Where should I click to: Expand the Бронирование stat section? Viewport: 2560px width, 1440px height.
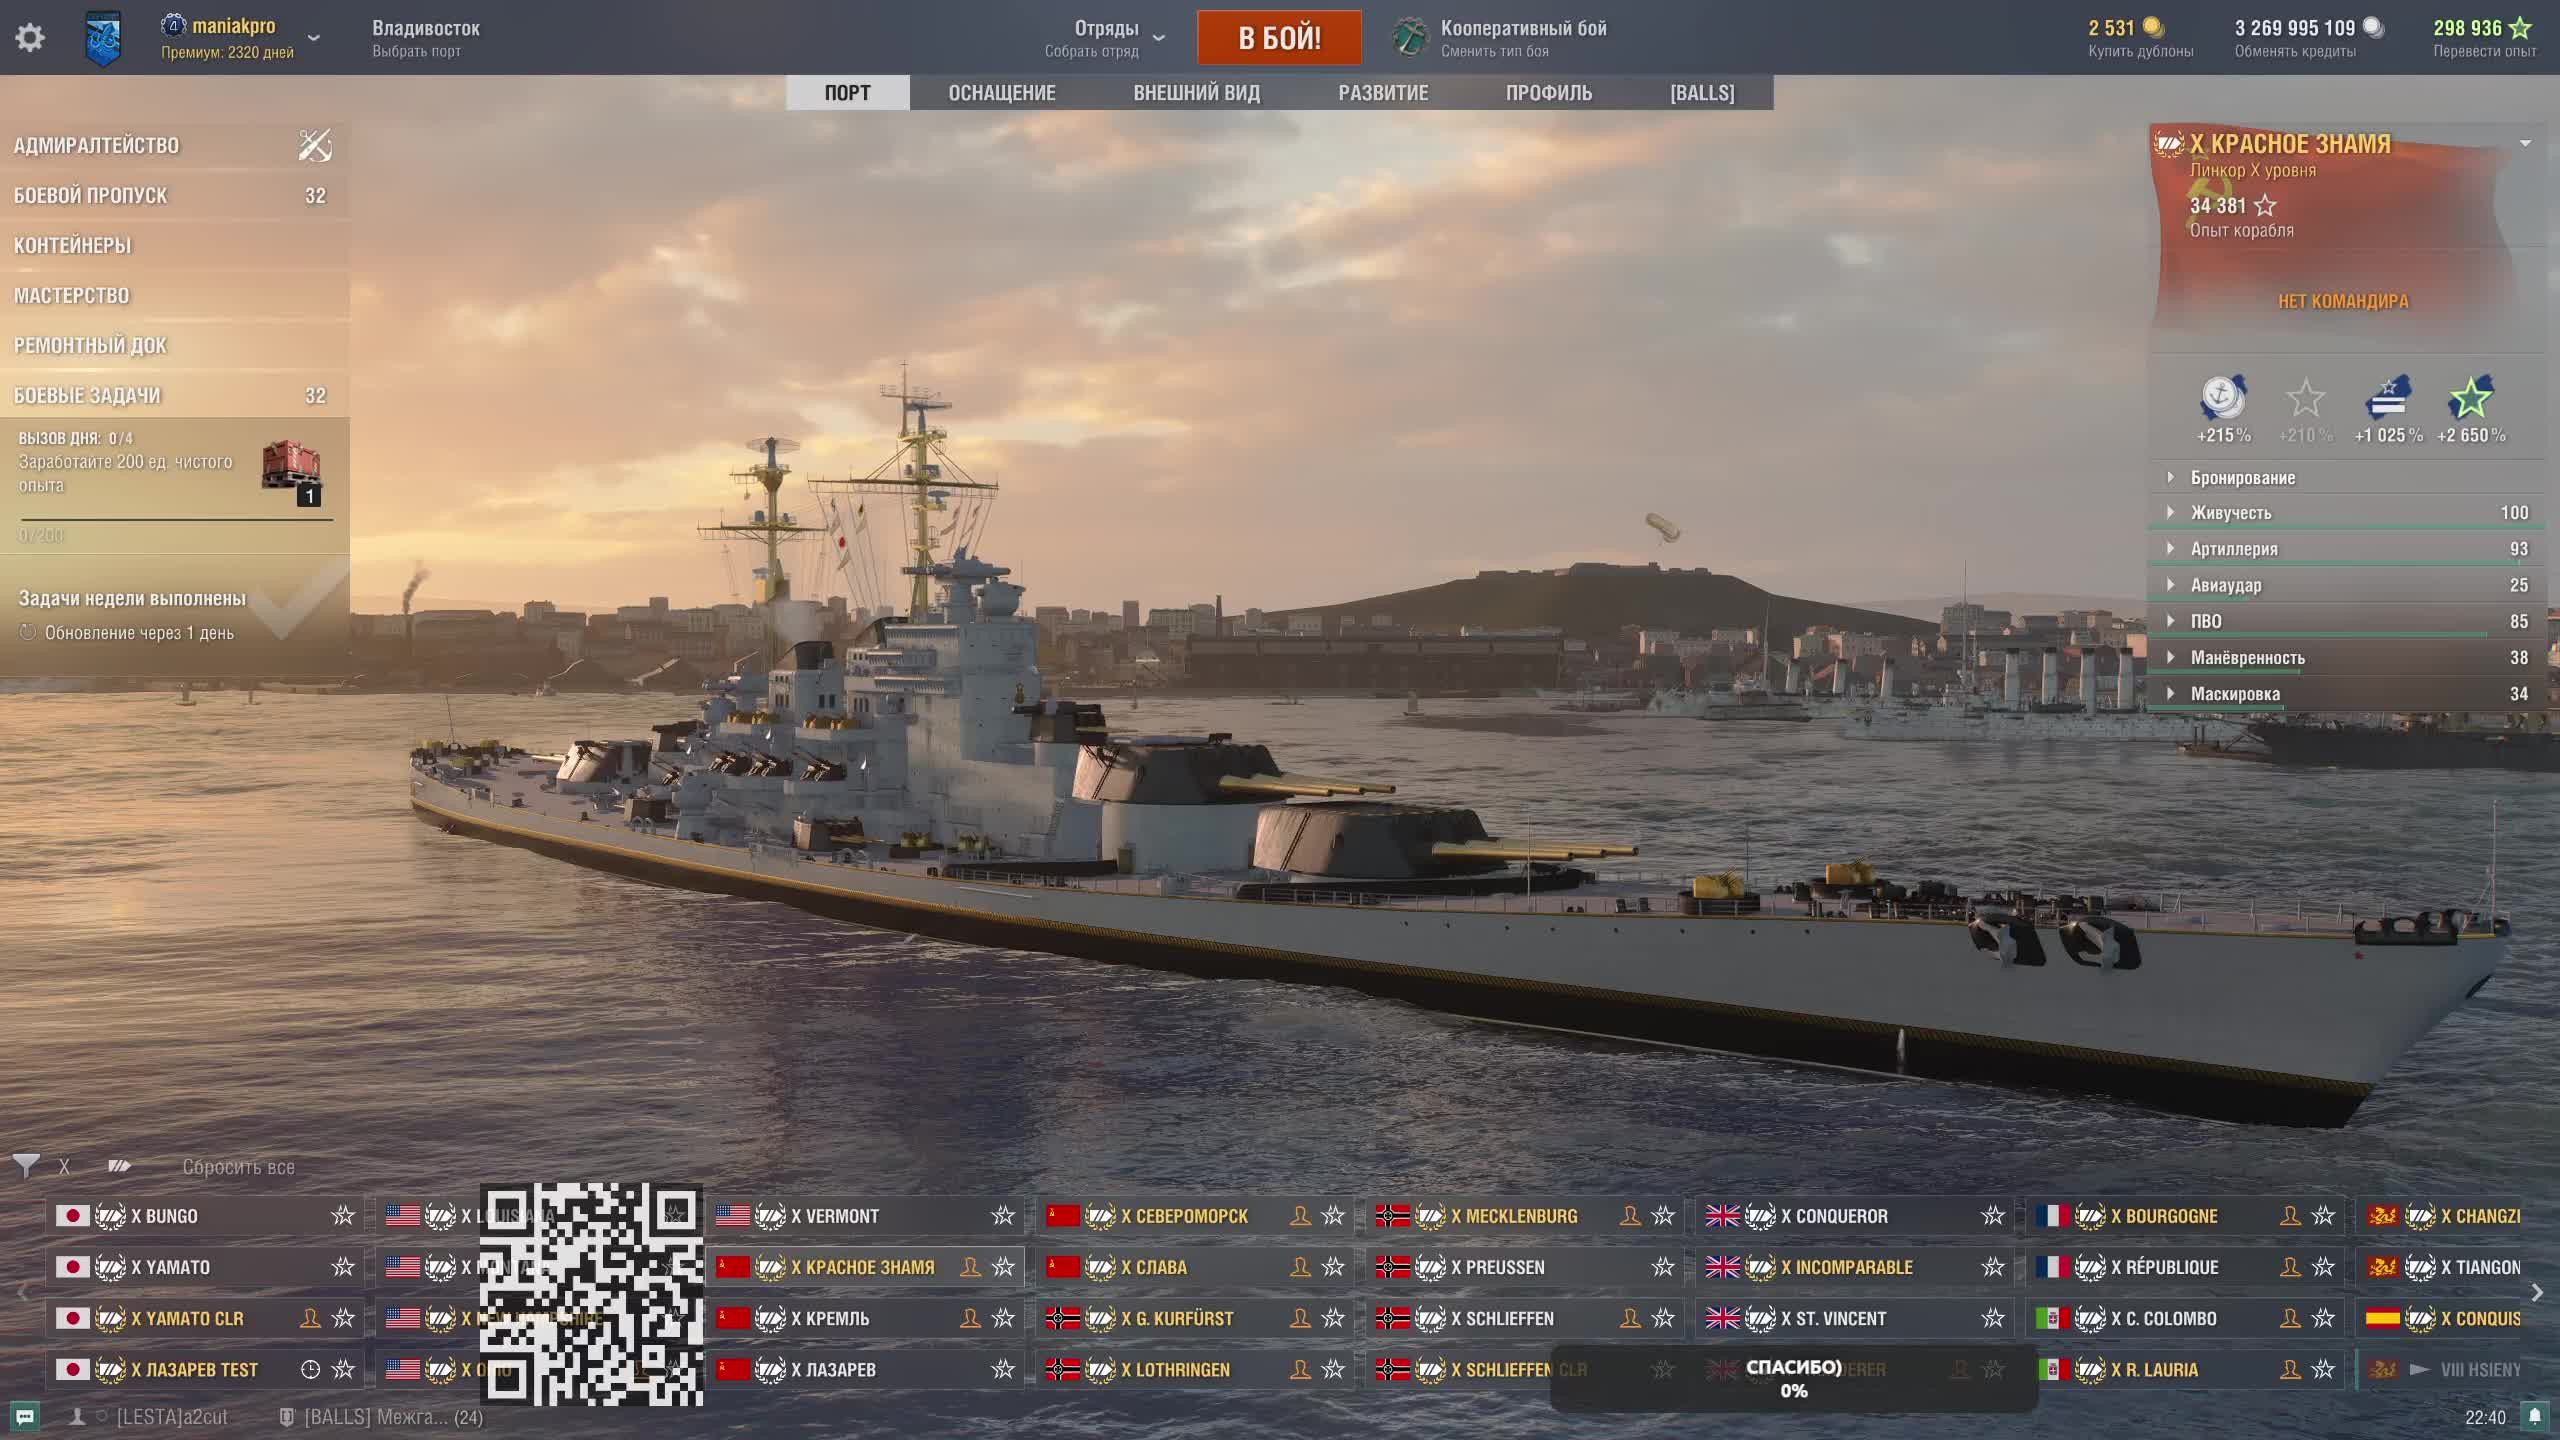[x=2171, y=478]
